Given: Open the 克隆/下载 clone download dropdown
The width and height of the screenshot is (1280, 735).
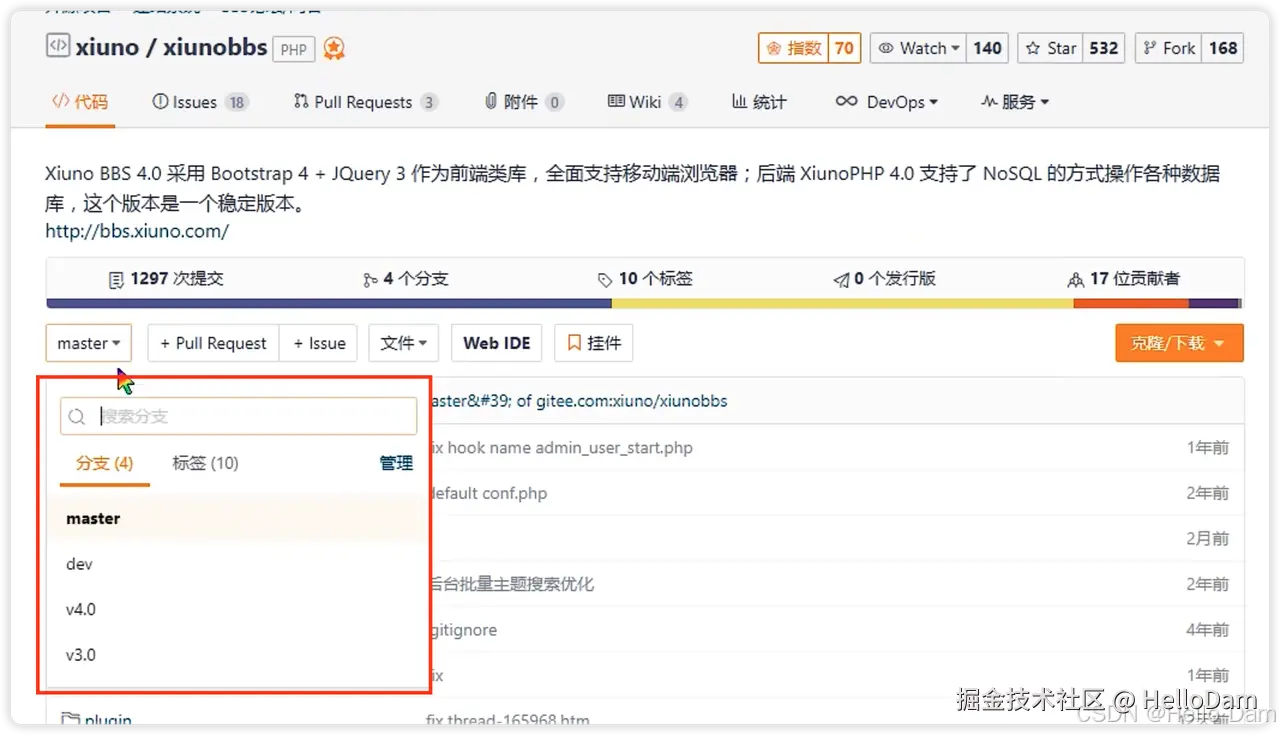Looking at the screenshot, I should point(1179,343).
